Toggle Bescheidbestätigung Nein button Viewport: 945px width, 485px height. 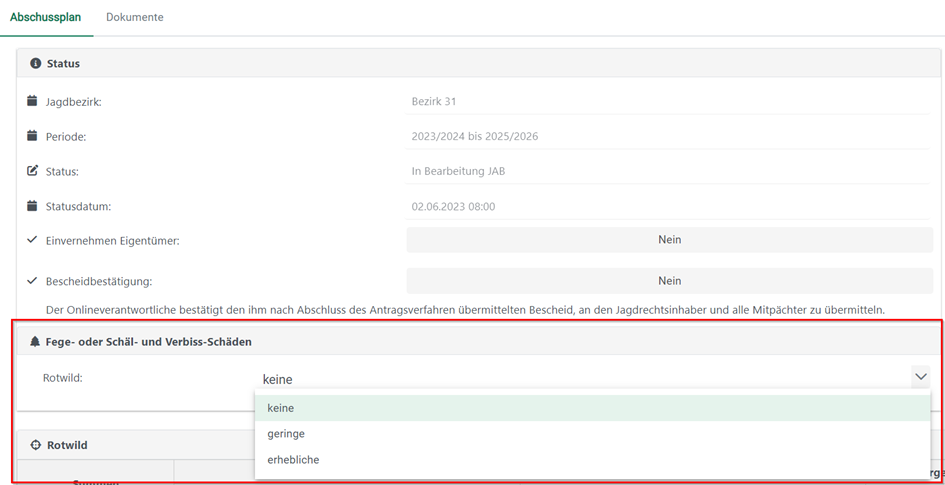[x=669, y=281]
